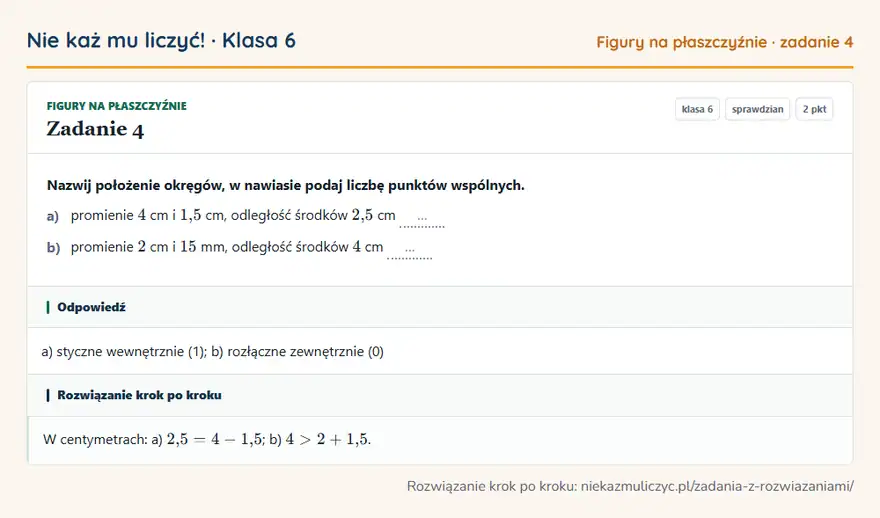Open the niekazmuliczyc.pl/zadania-z-rozwiazaniami/ link
This screenshot has height=518, width=880.
point(717,486)
